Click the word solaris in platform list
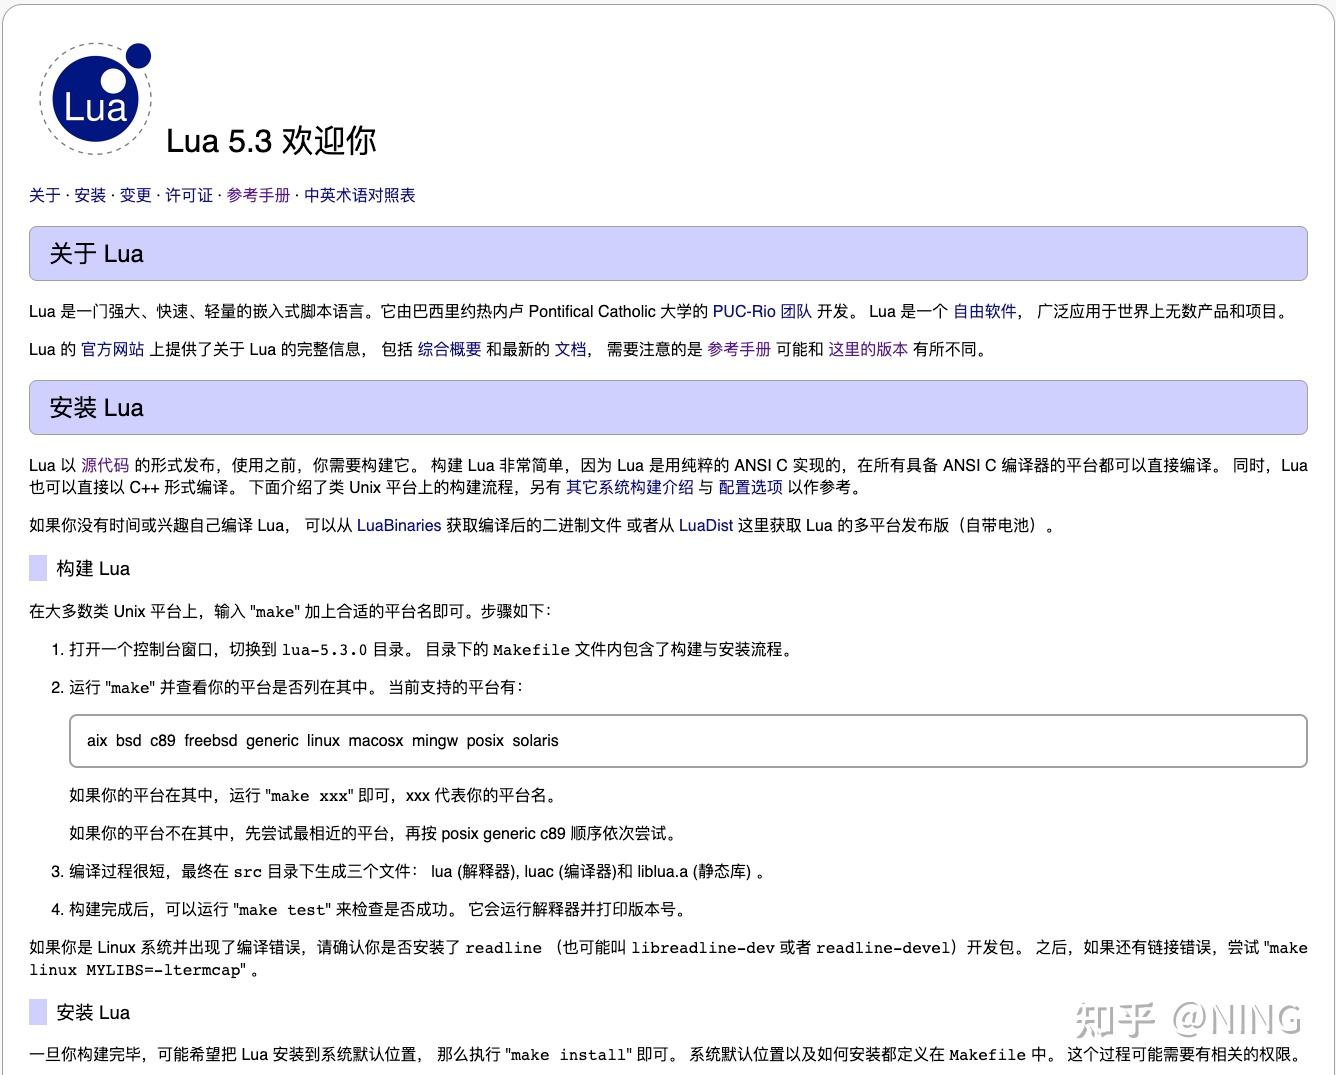The height and width of the screenshot is (1075, 1336). (535, 741)
